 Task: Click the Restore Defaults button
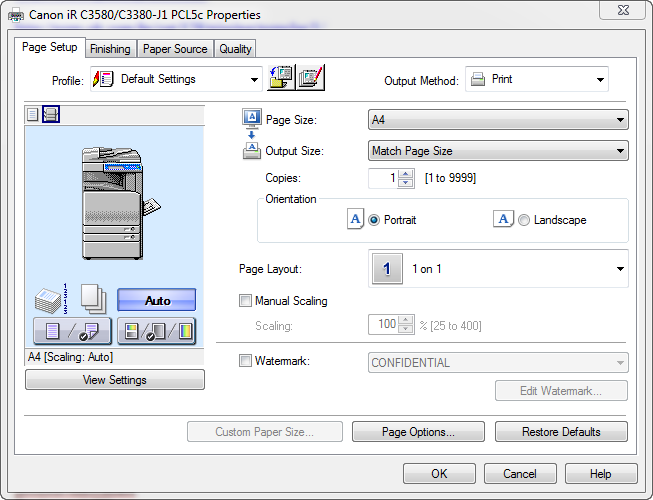click(x=561, y=432)
